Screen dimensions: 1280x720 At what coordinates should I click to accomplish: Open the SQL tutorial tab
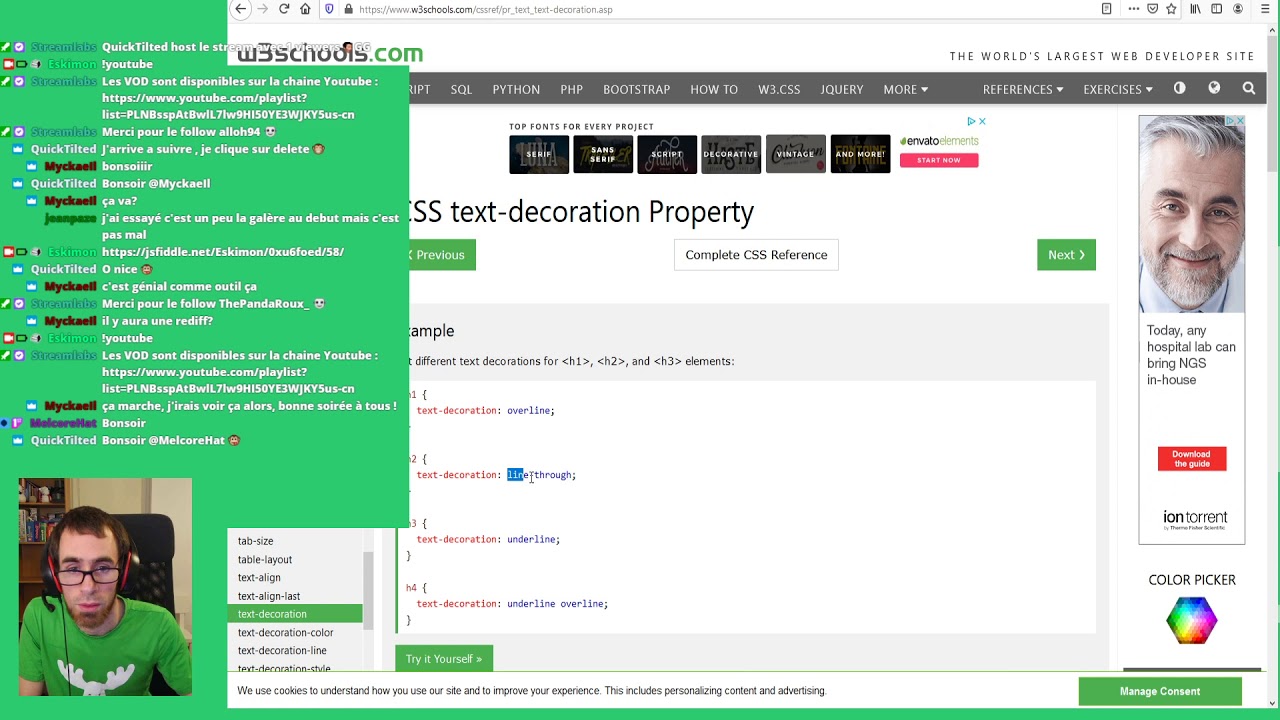pos(461,89)
